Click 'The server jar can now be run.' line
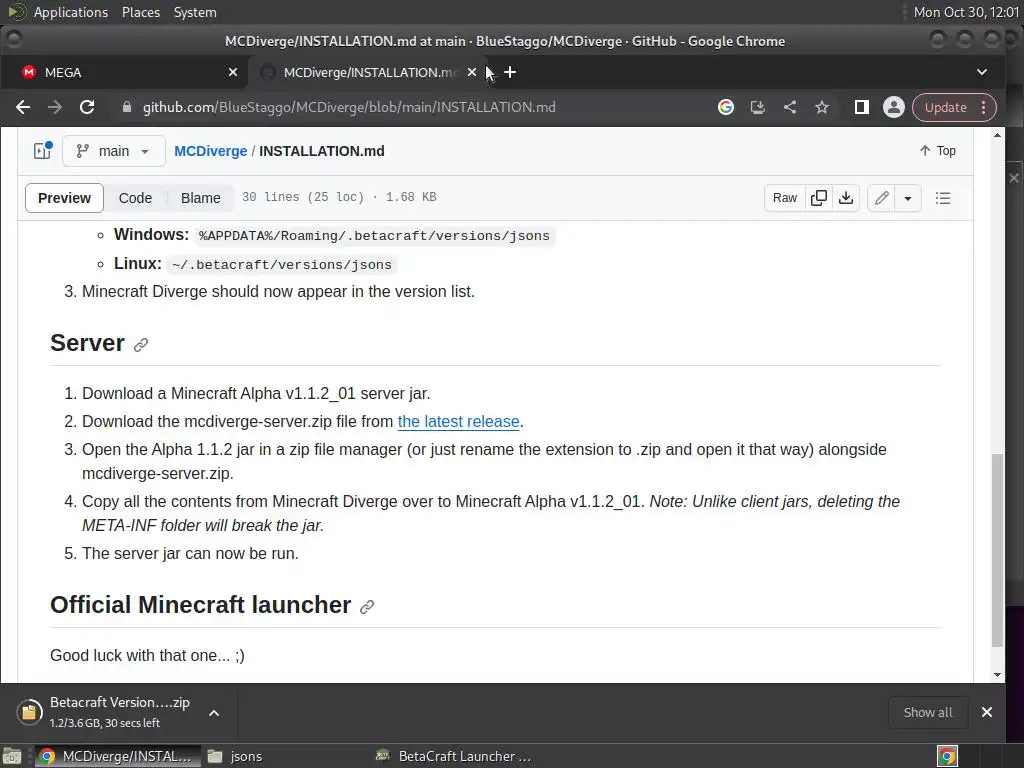The image size is (1024, 768). pyautogui.click(x=190, y=554)
